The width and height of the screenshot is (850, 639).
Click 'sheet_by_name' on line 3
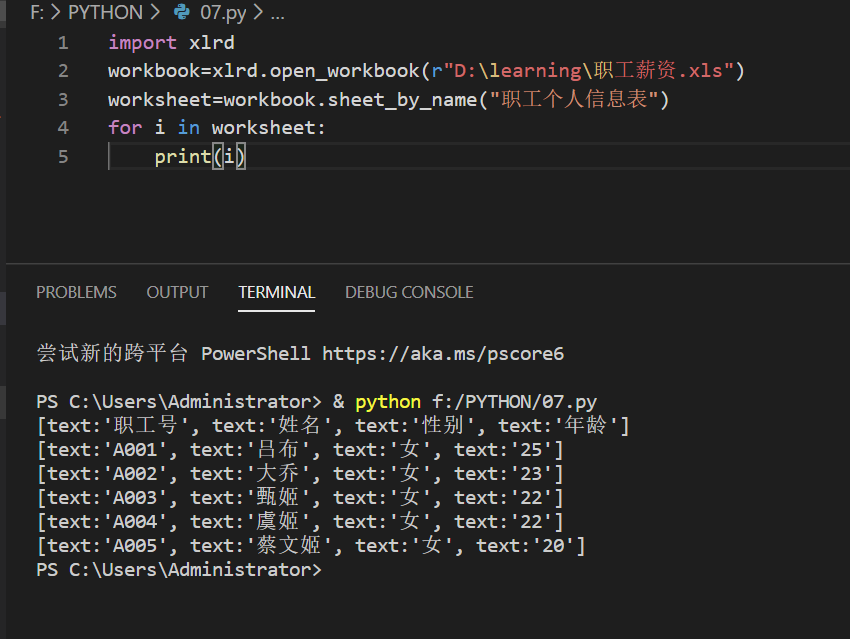point(402,100)
